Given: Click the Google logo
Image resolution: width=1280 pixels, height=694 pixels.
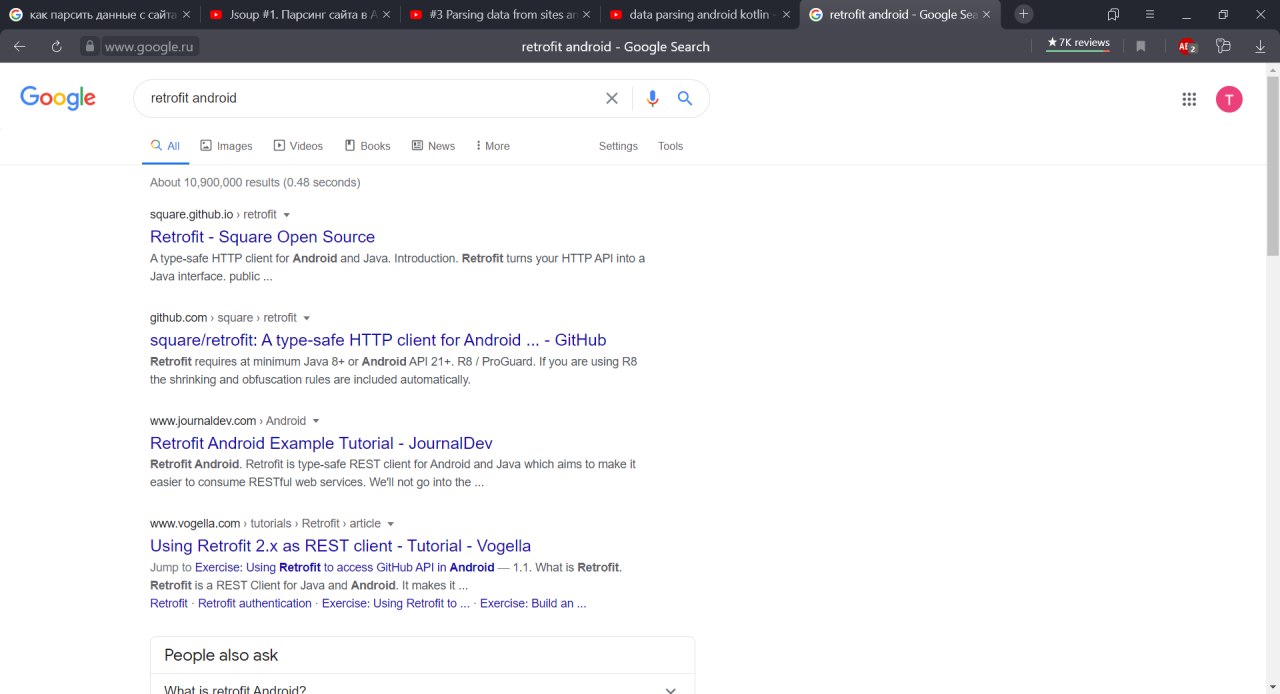Looking at the screenshot, I should (58, 98).
